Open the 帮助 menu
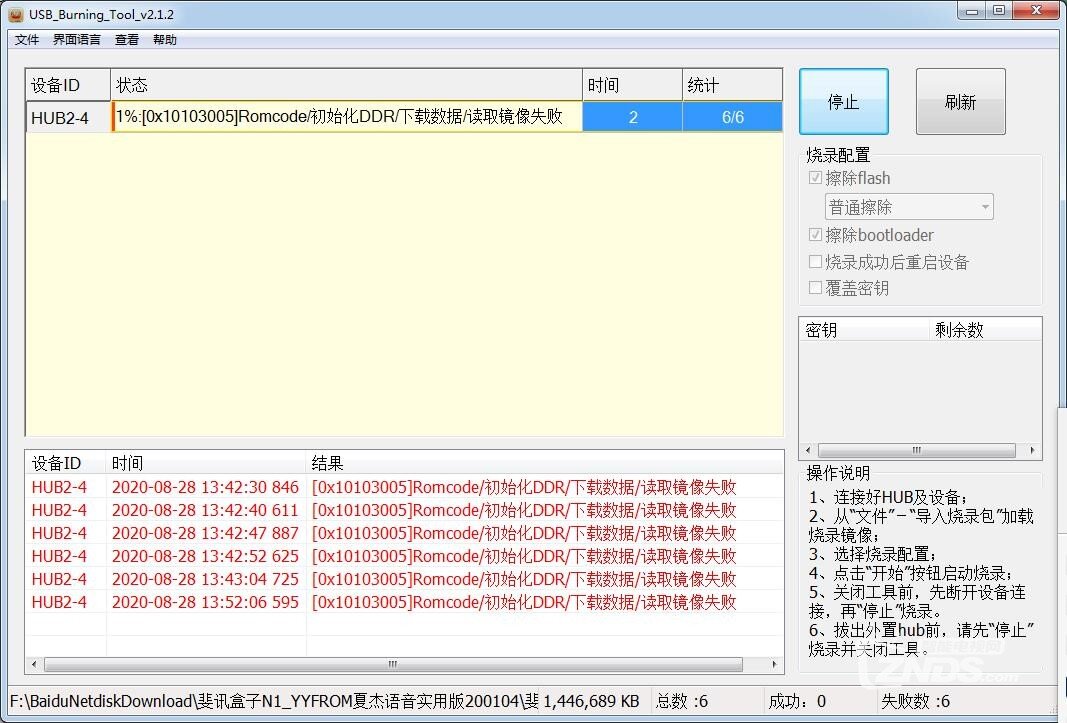 [165, 40]
